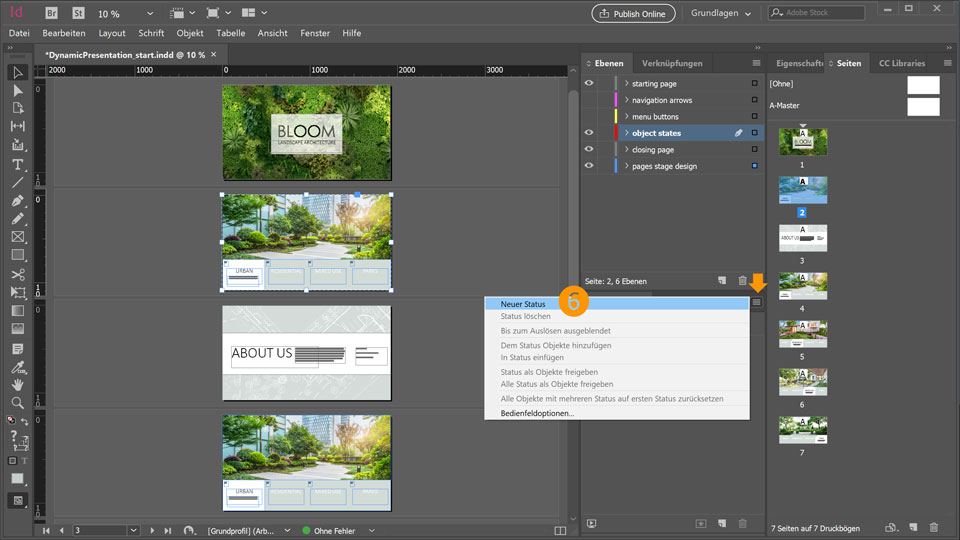Select the Scissors tool
The width and height of the screenshot is (960, 540).
coord(18,274)
